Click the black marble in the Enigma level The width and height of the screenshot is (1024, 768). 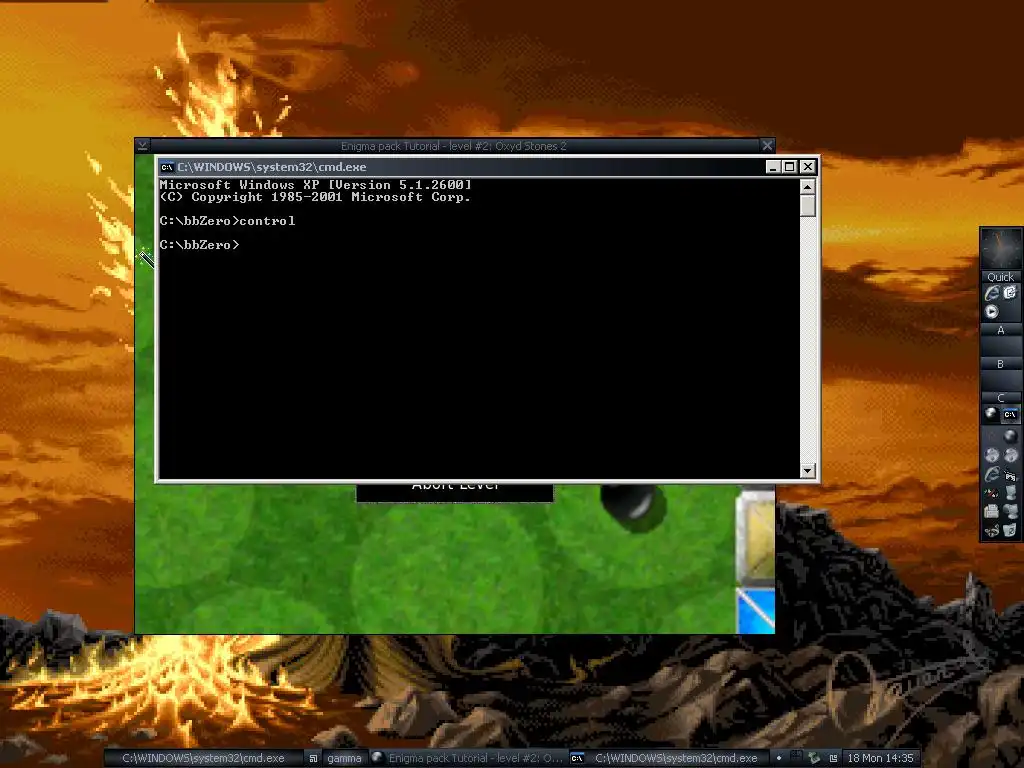(x=633, y=507)
